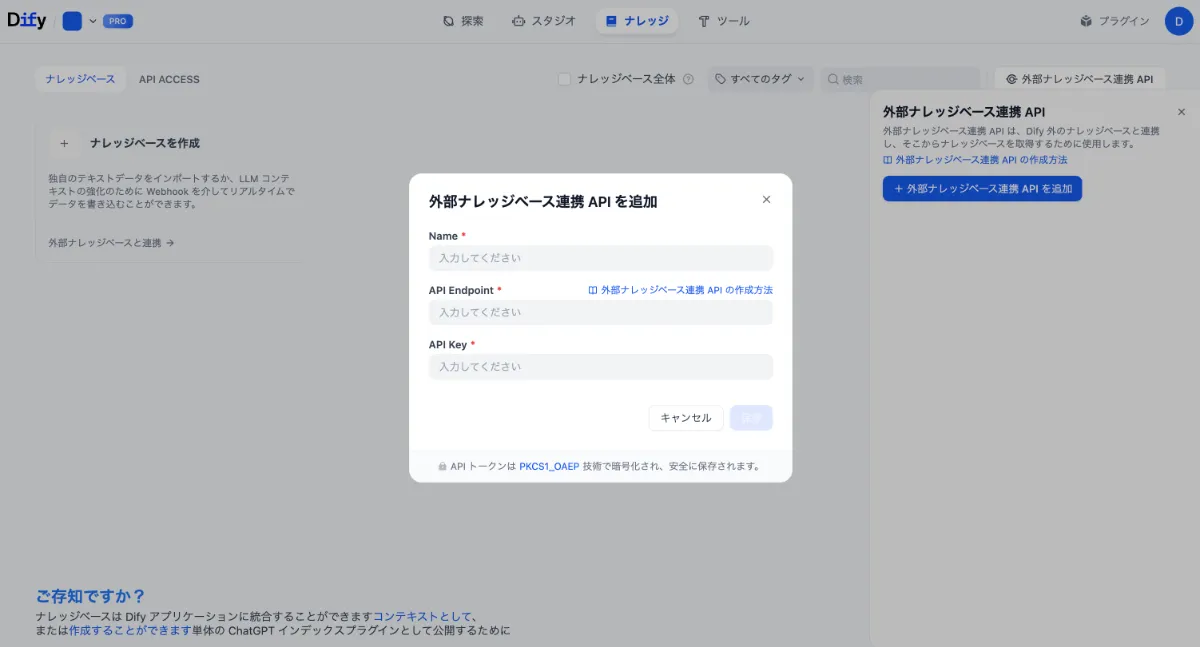Click the Name input field

tap(601, 258)
